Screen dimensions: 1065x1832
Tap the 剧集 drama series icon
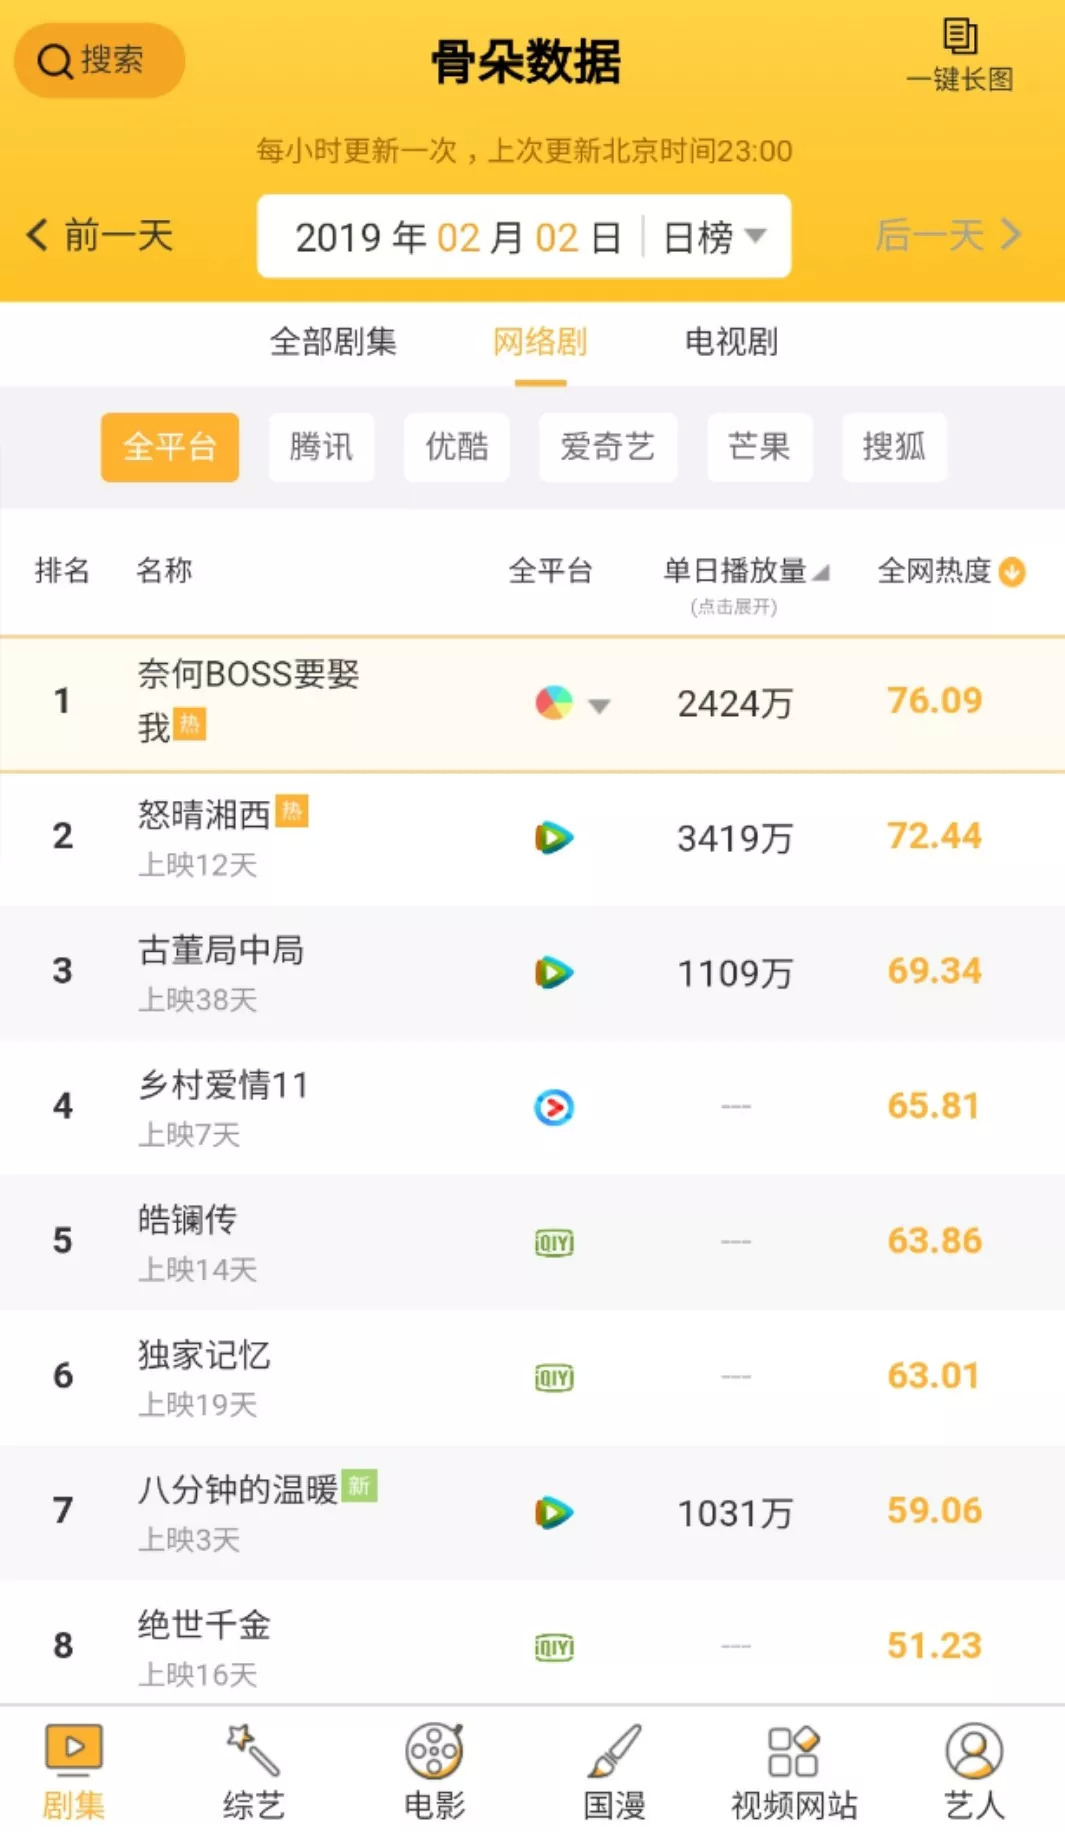(74, 1750)
